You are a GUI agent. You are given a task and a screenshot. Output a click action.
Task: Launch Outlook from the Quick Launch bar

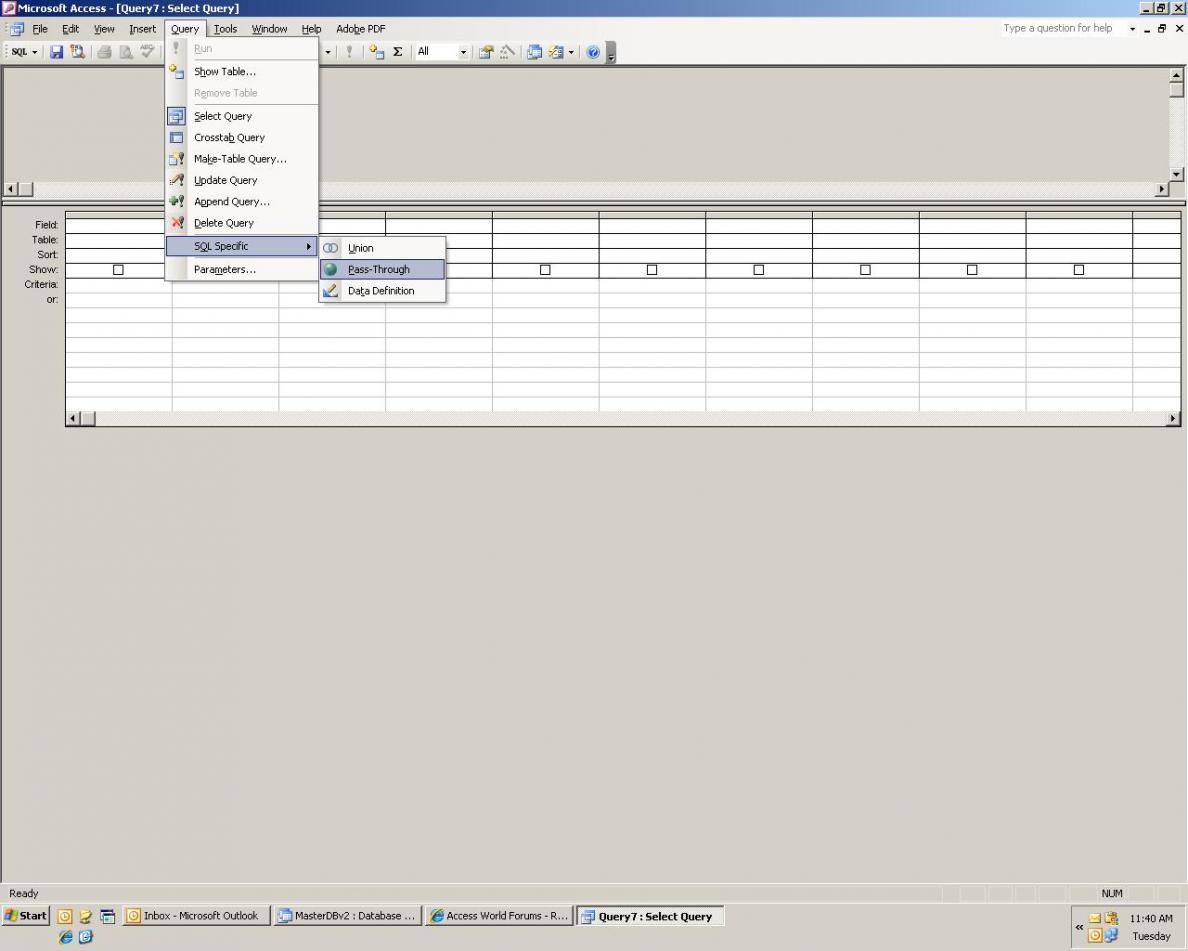point(65,916)
